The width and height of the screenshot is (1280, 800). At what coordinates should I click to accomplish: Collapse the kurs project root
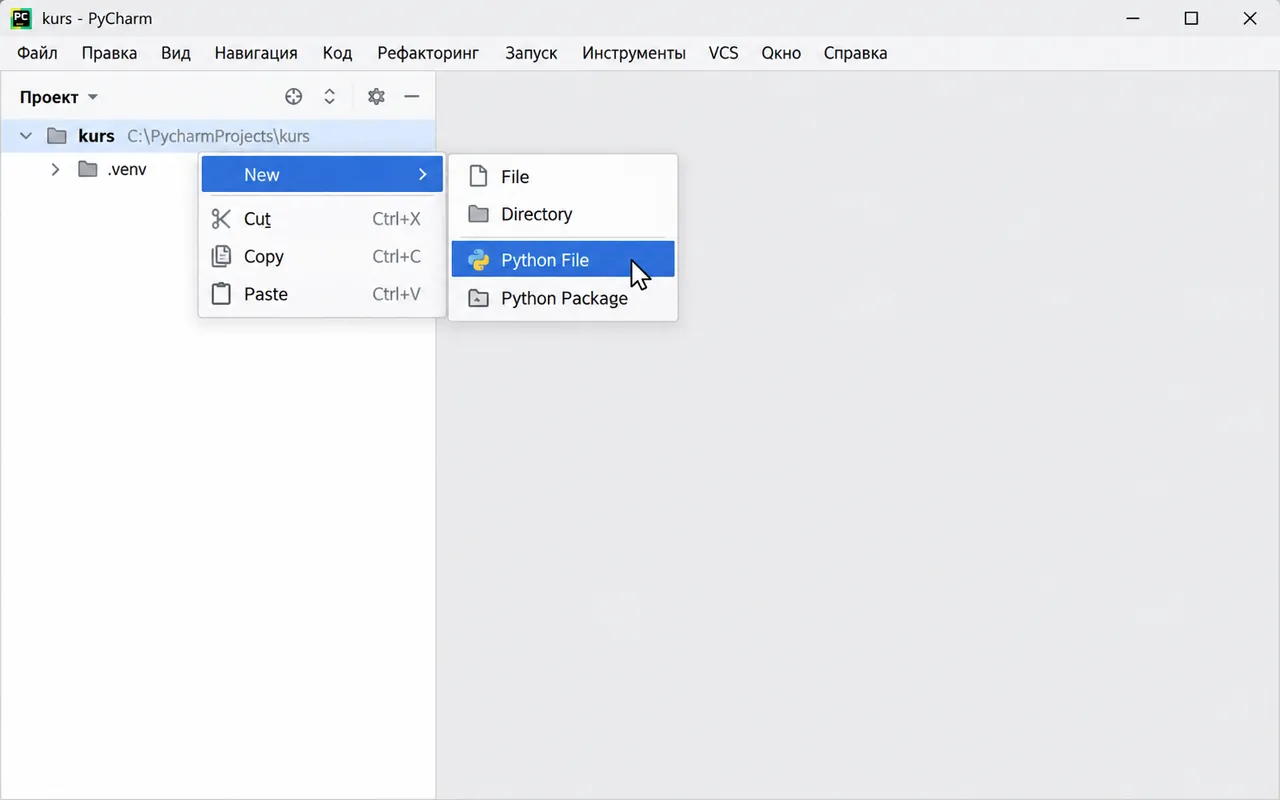click(x=26, y=136)
